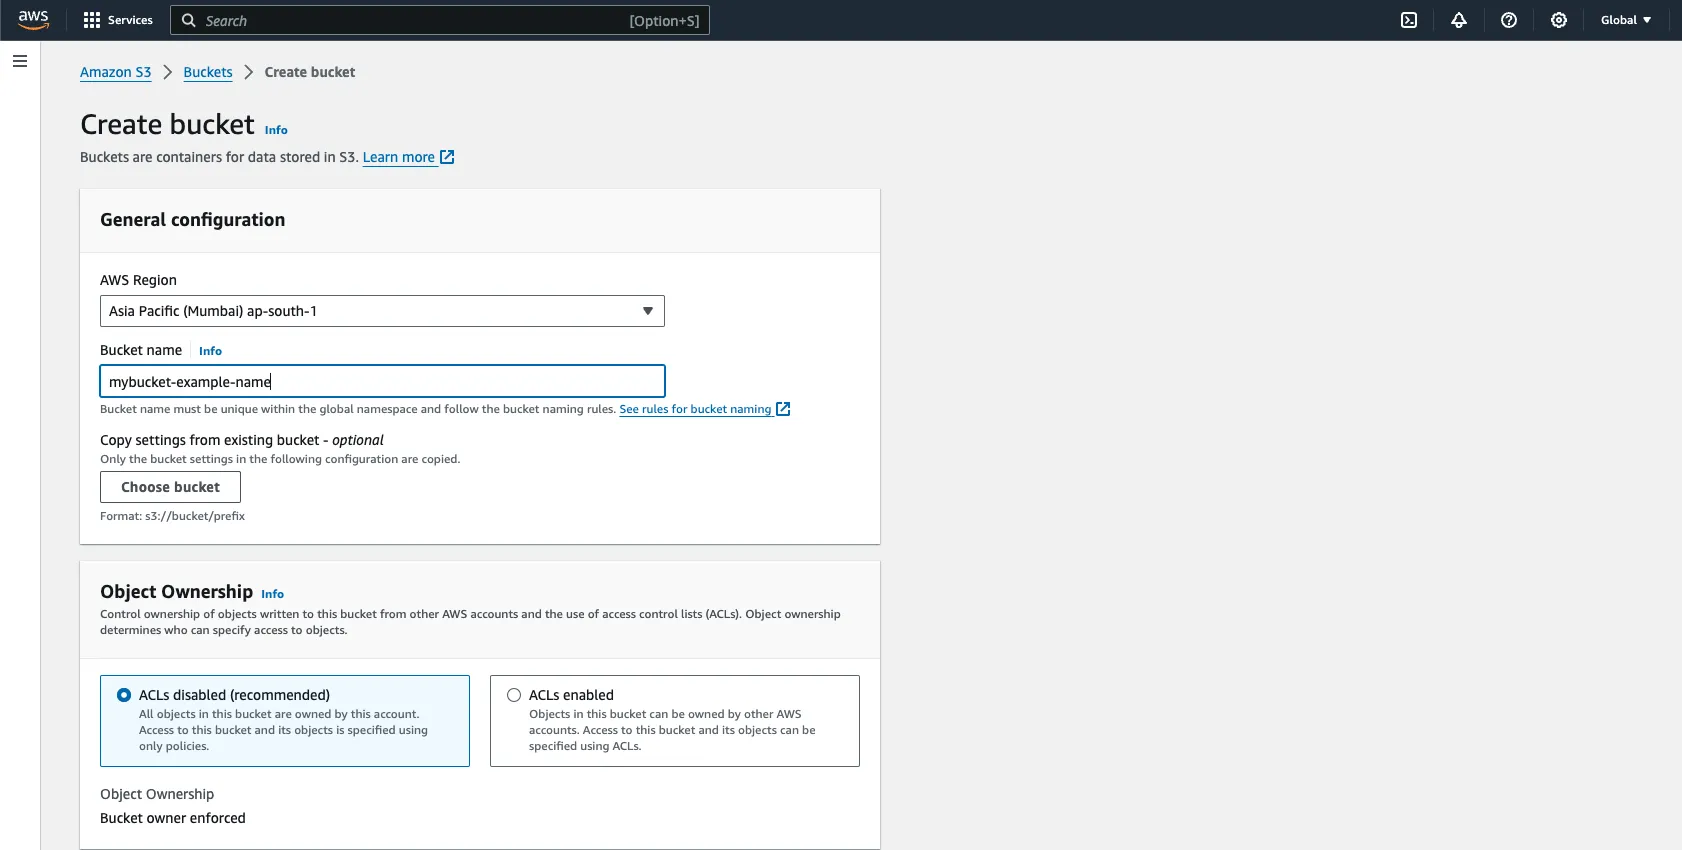1682x850 pixels.
Task: Click the search magnifier icon
Action: [188, 20]
